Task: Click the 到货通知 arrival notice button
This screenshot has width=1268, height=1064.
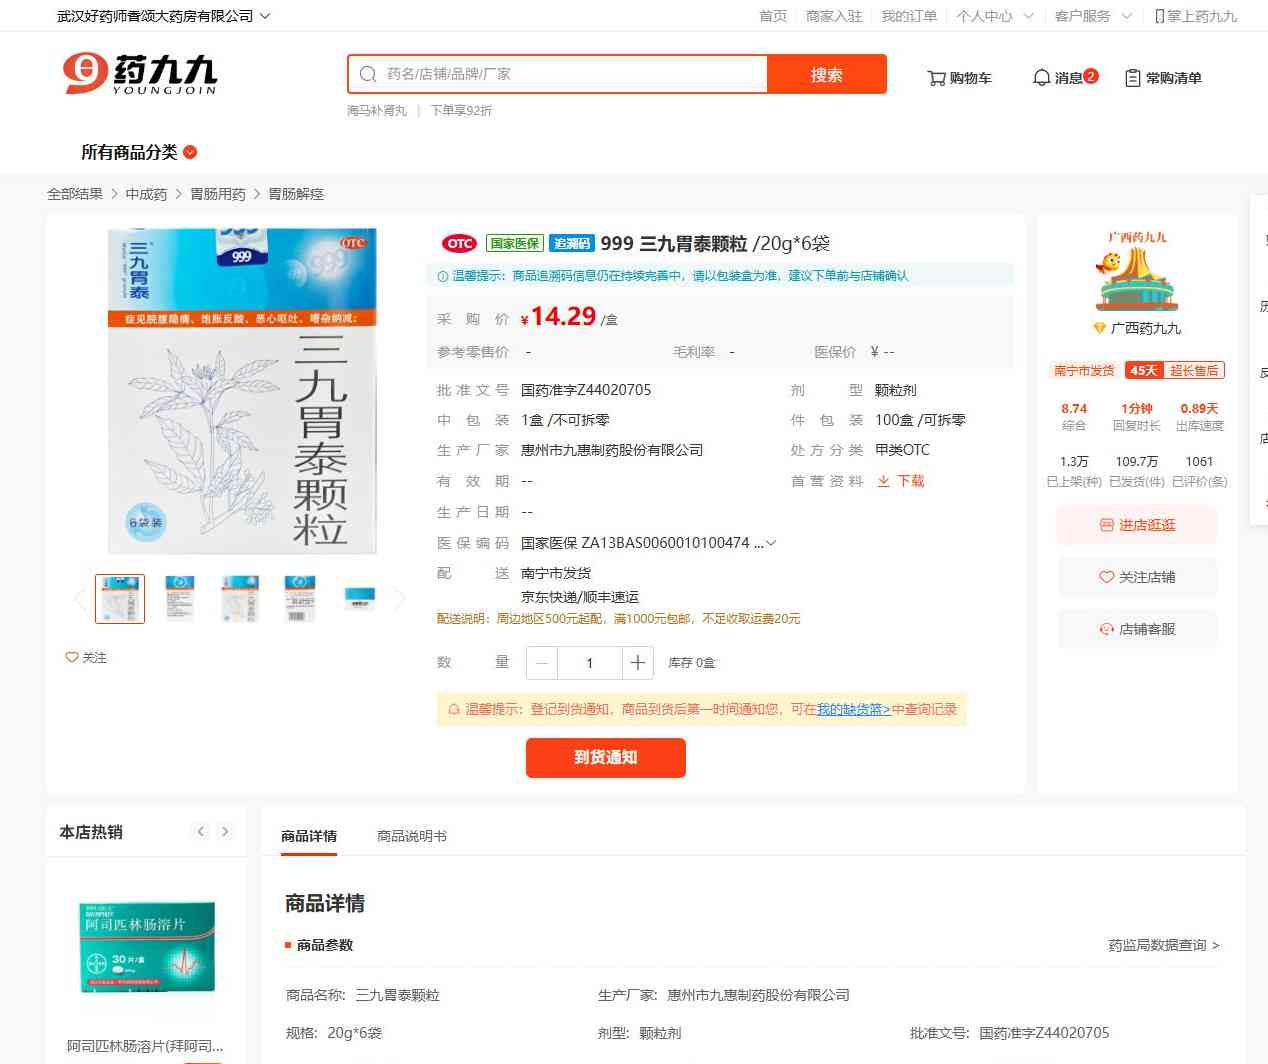Action: point(605,757)
